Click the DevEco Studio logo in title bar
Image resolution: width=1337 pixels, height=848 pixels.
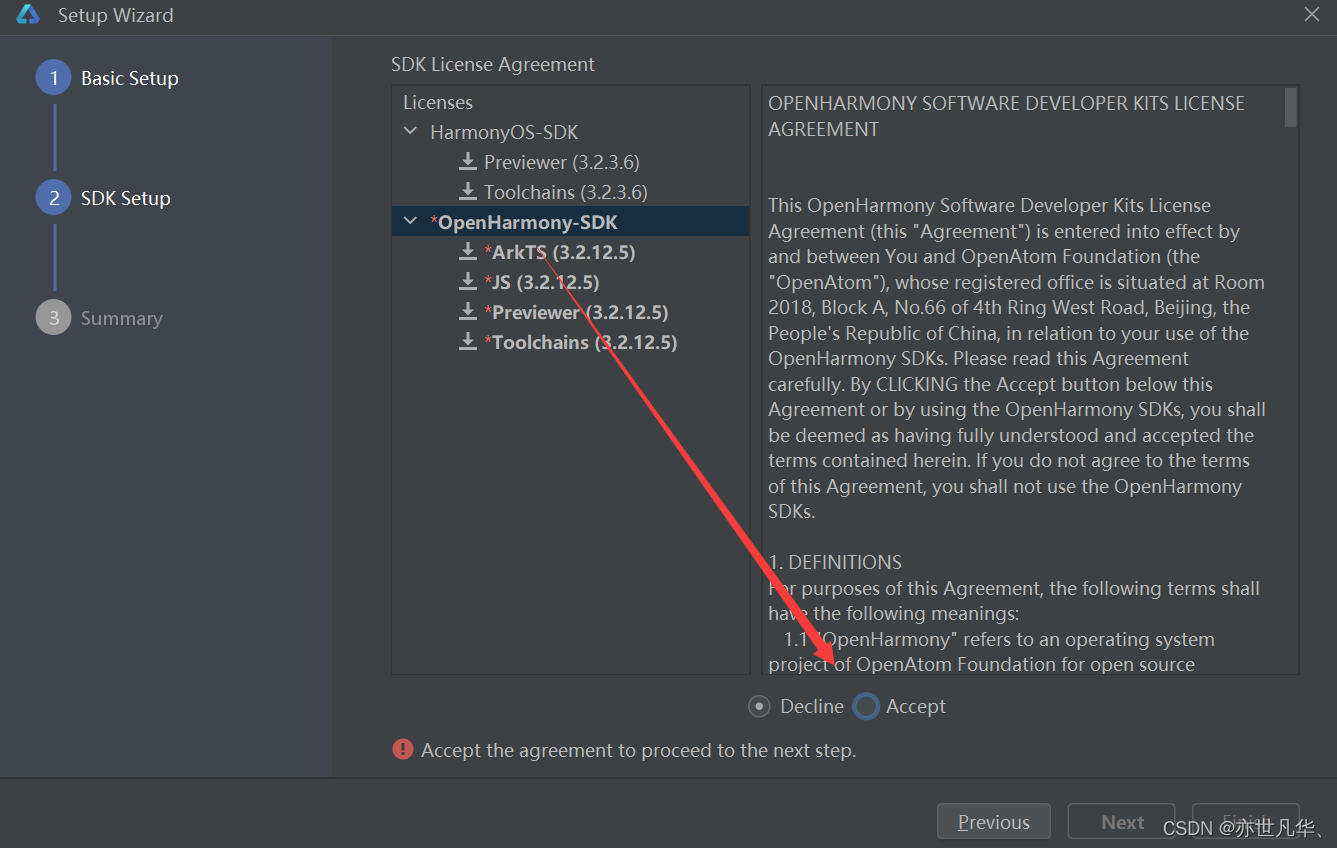pyautogui.click(x=28, y=15)
